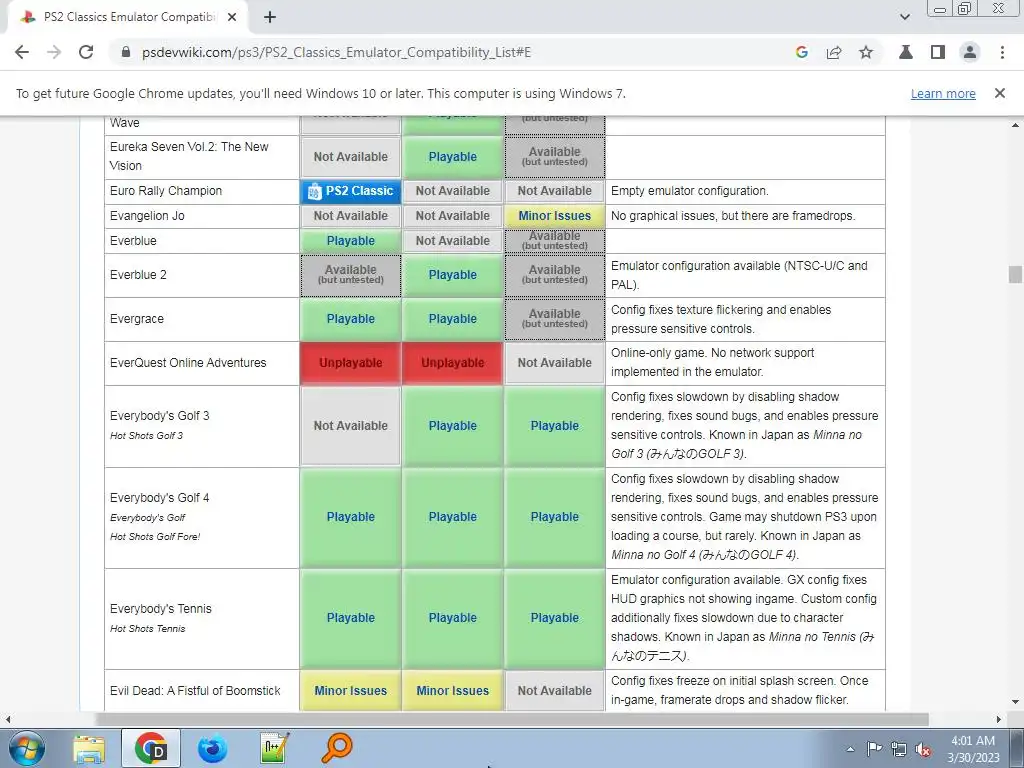The width and height of the screenshot is (1024, 768).
Task: Click the horizontal scrollbar thumb
Action: (x=513, y=719)
